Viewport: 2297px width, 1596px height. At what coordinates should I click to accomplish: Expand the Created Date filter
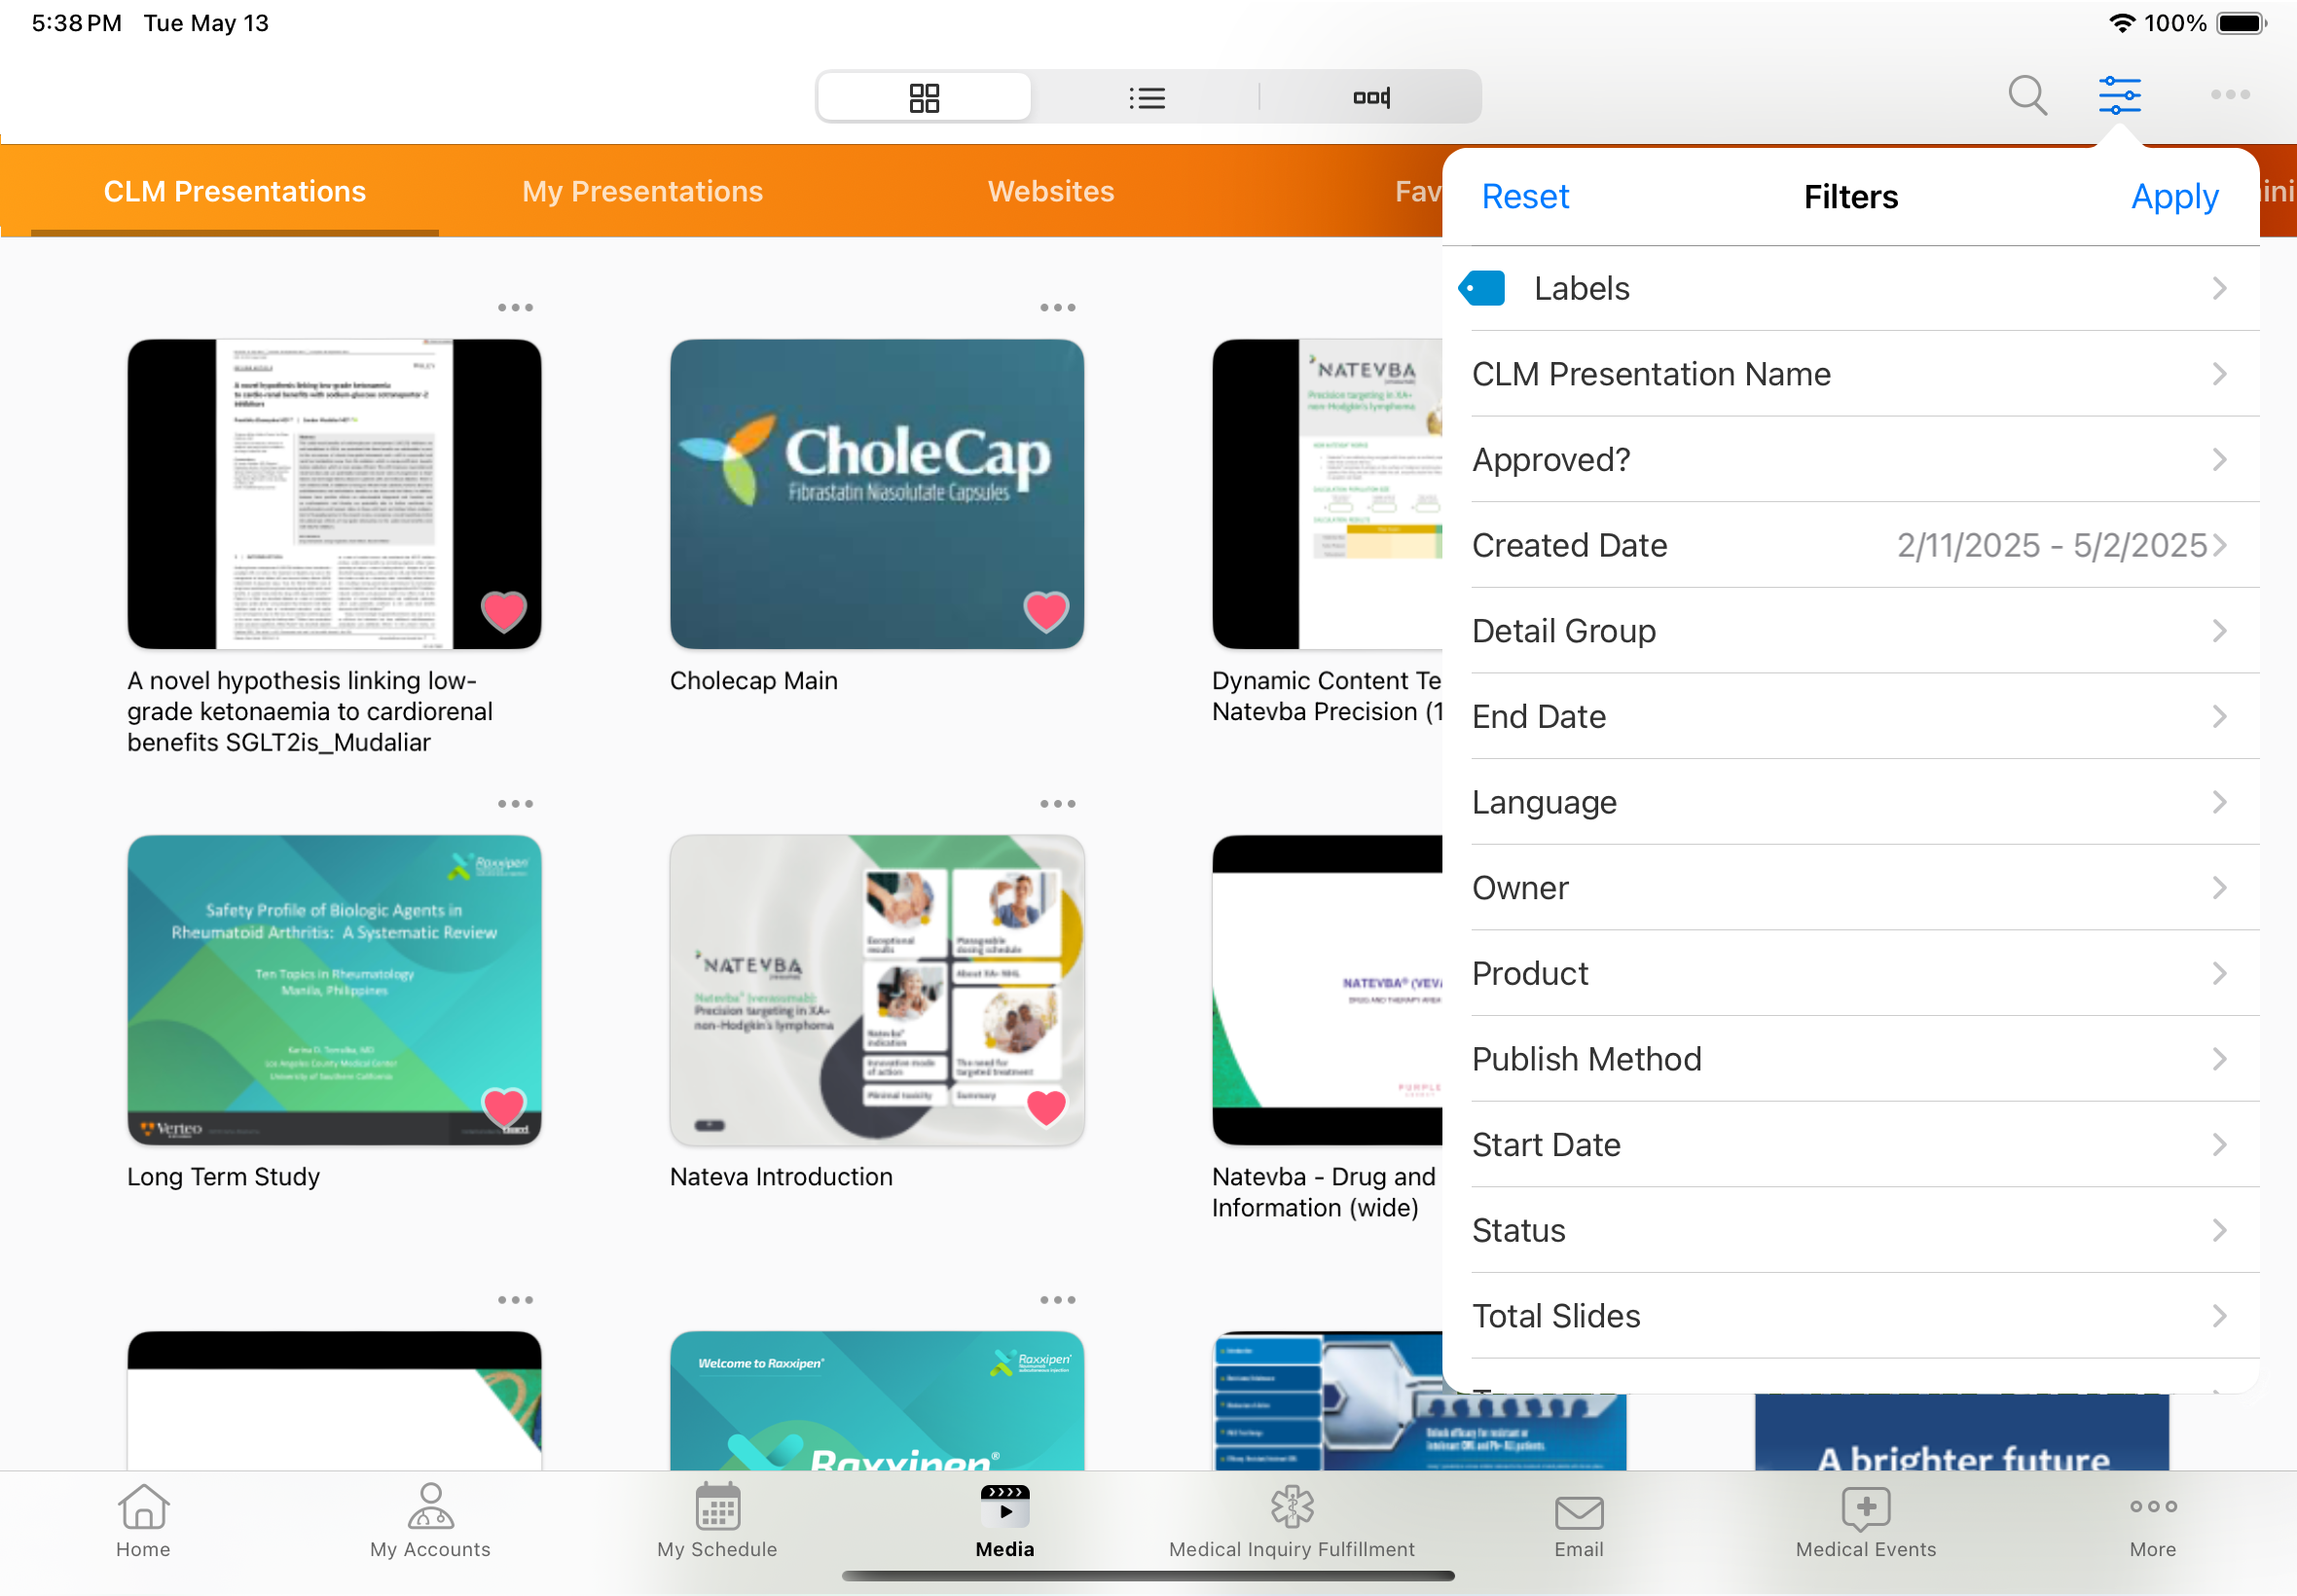tap(1850, 546)
